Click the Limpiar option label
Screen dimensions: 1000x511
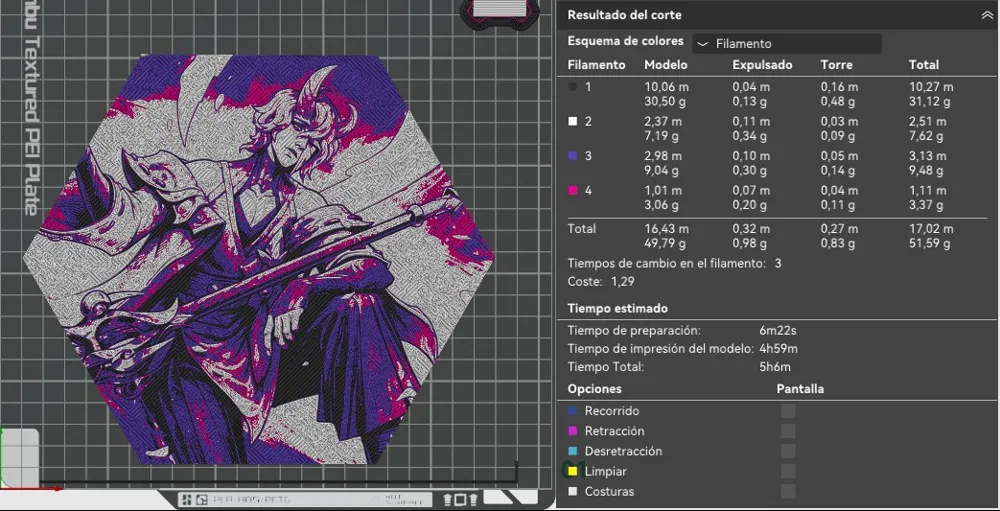(606, 471)
